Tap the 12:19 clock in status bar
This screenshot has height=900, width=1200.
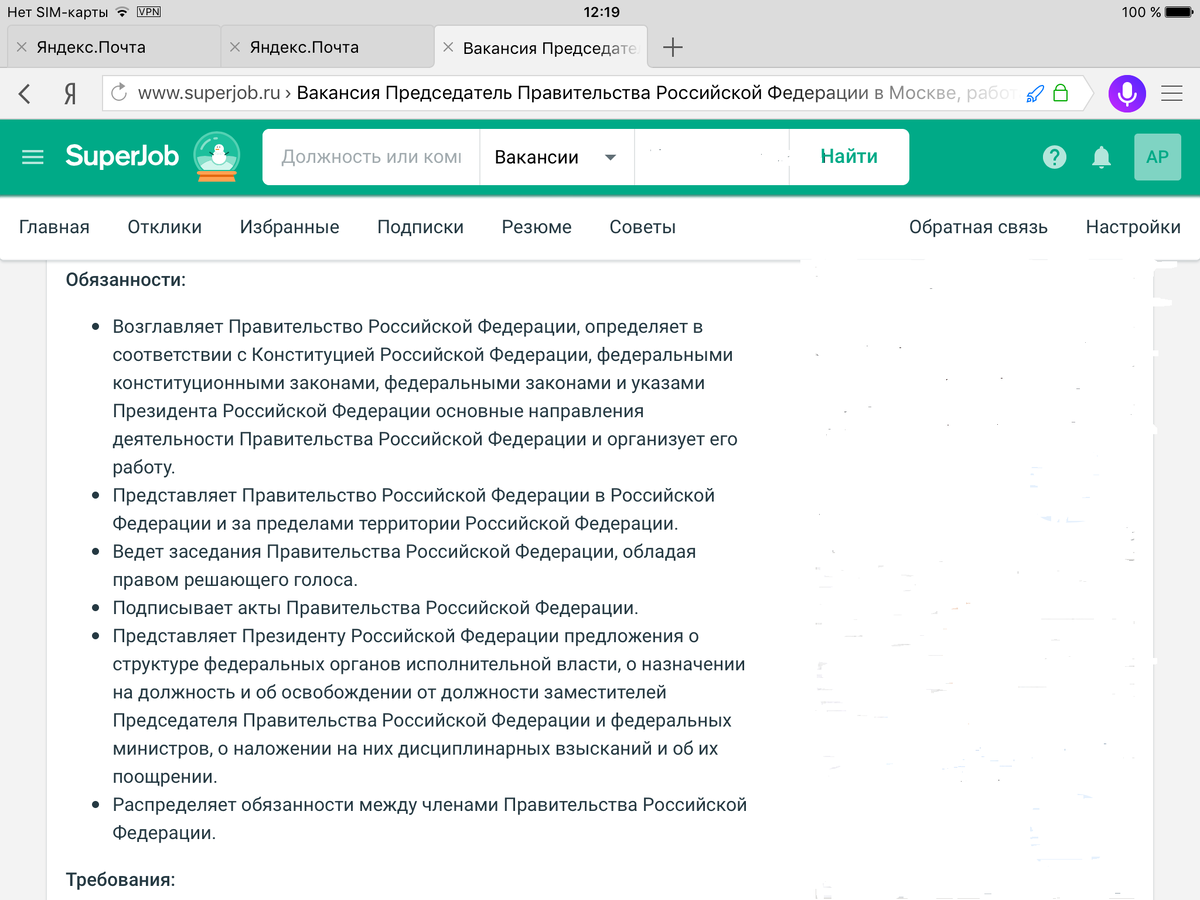click(600, 12)
